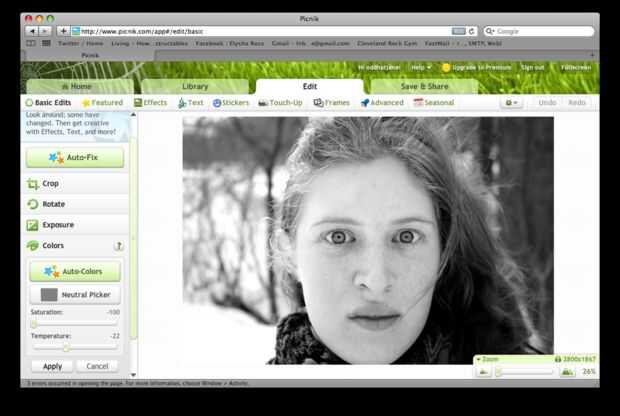
Task: Open the Featured star section
Action: pos(102,103)
